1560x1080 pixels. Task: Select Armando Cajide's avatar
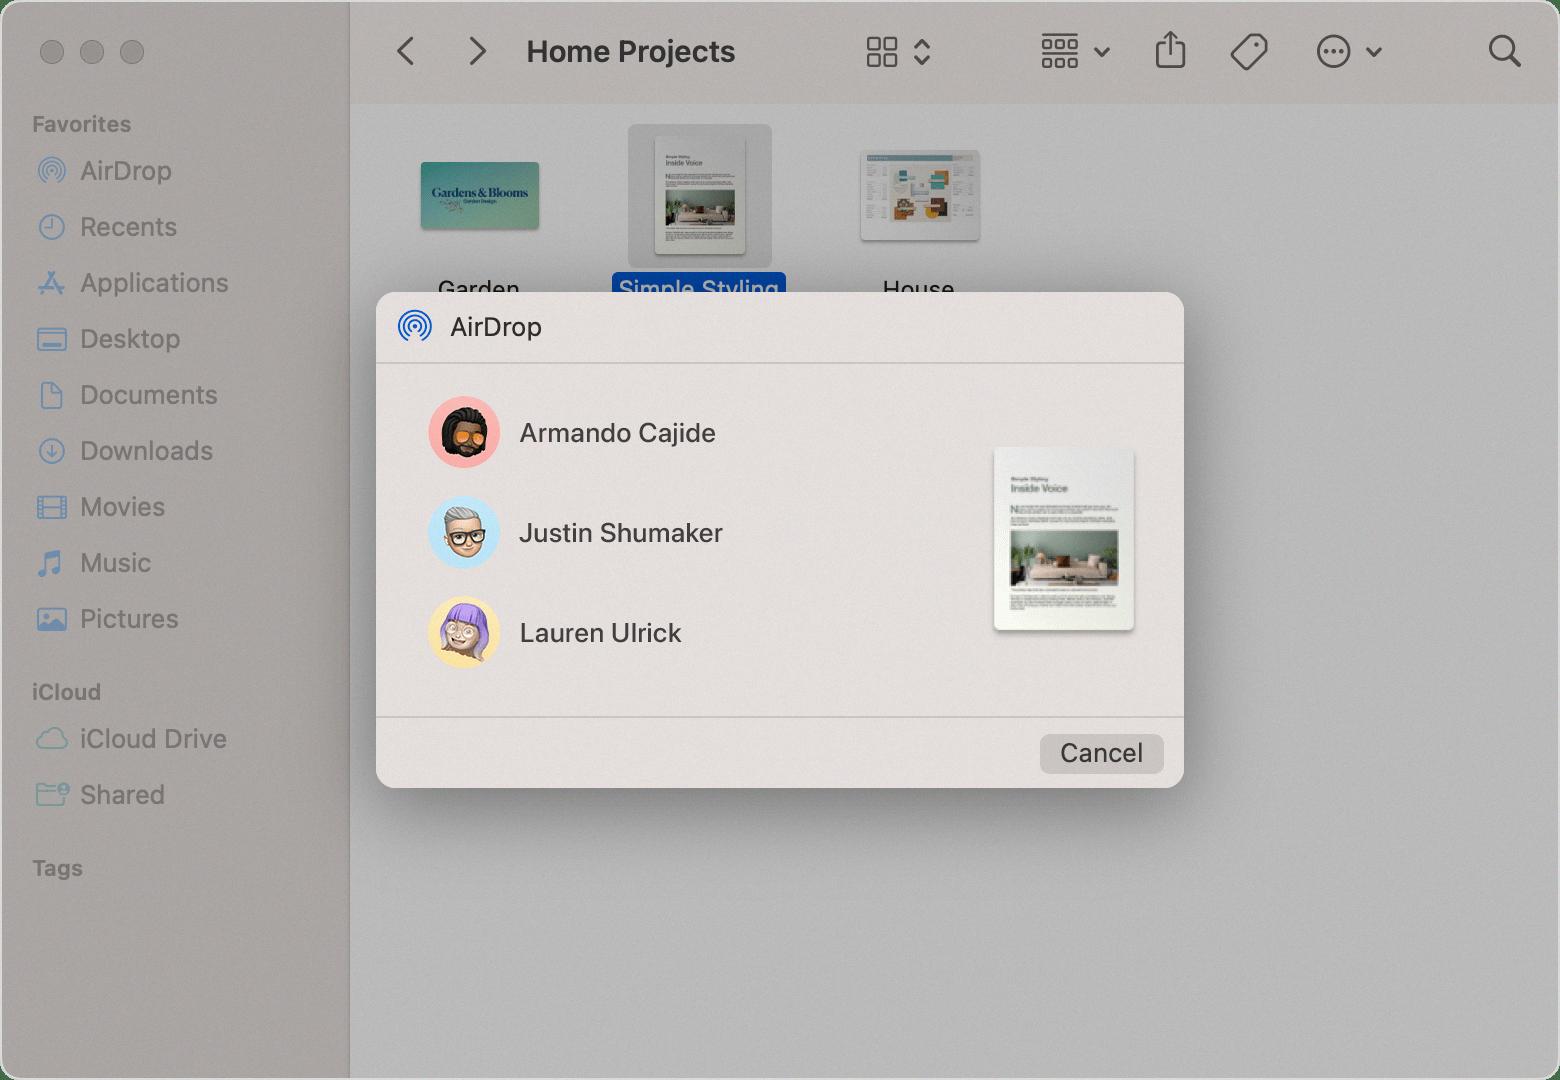(x=464, y=432)
